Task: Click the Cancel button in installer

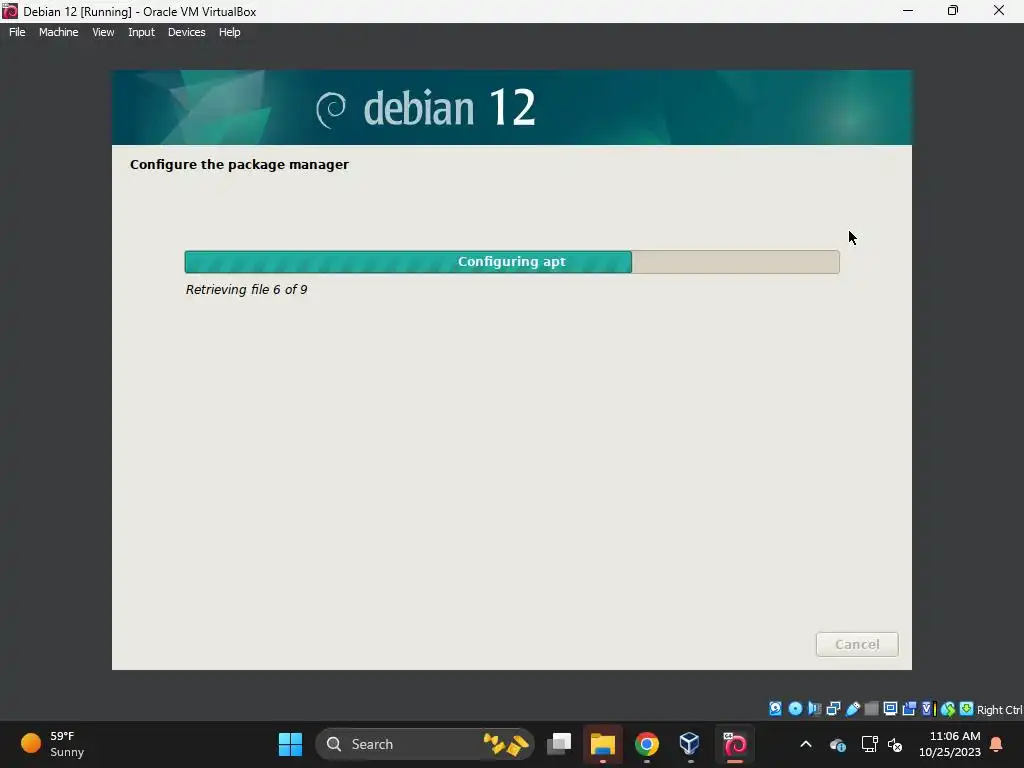Action: 857,645
